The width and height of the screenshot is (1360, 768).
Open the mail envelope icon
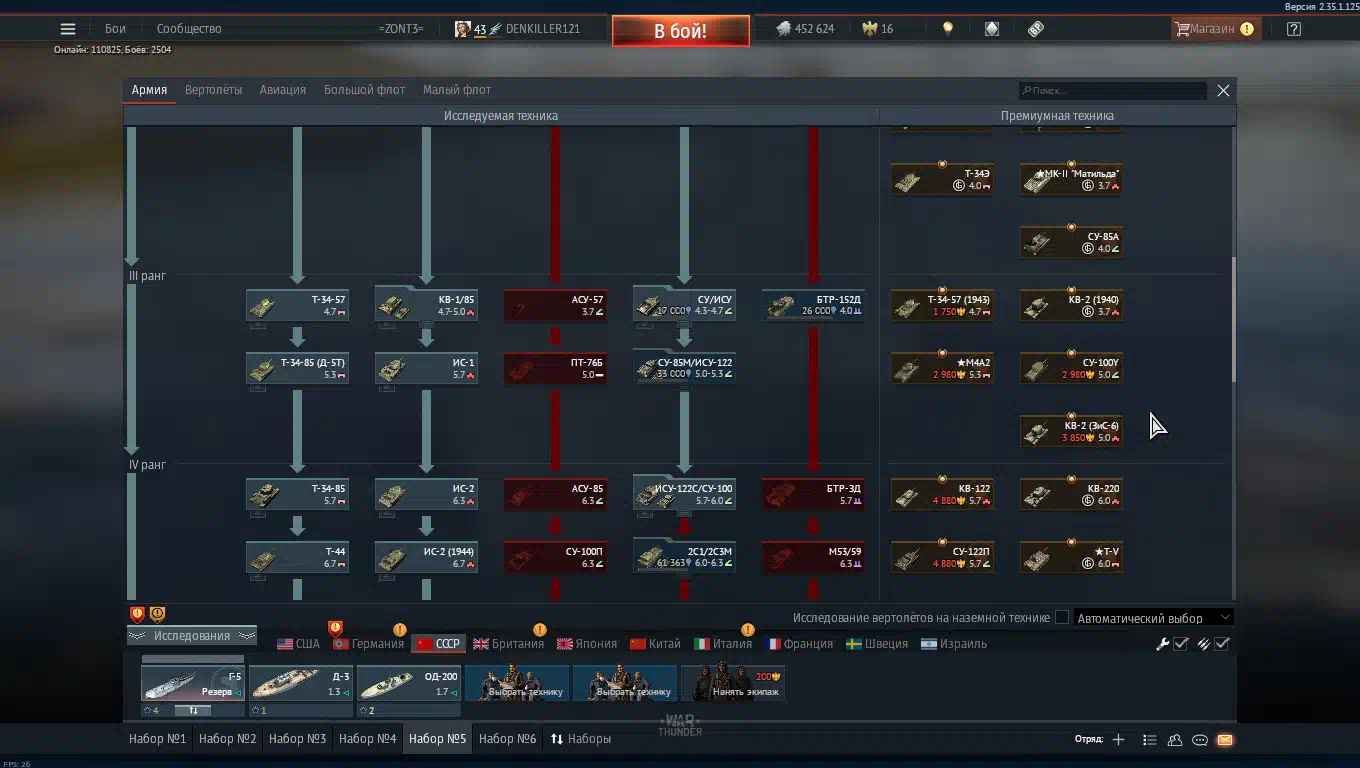pyautogui.click(x=1225, y=740)
